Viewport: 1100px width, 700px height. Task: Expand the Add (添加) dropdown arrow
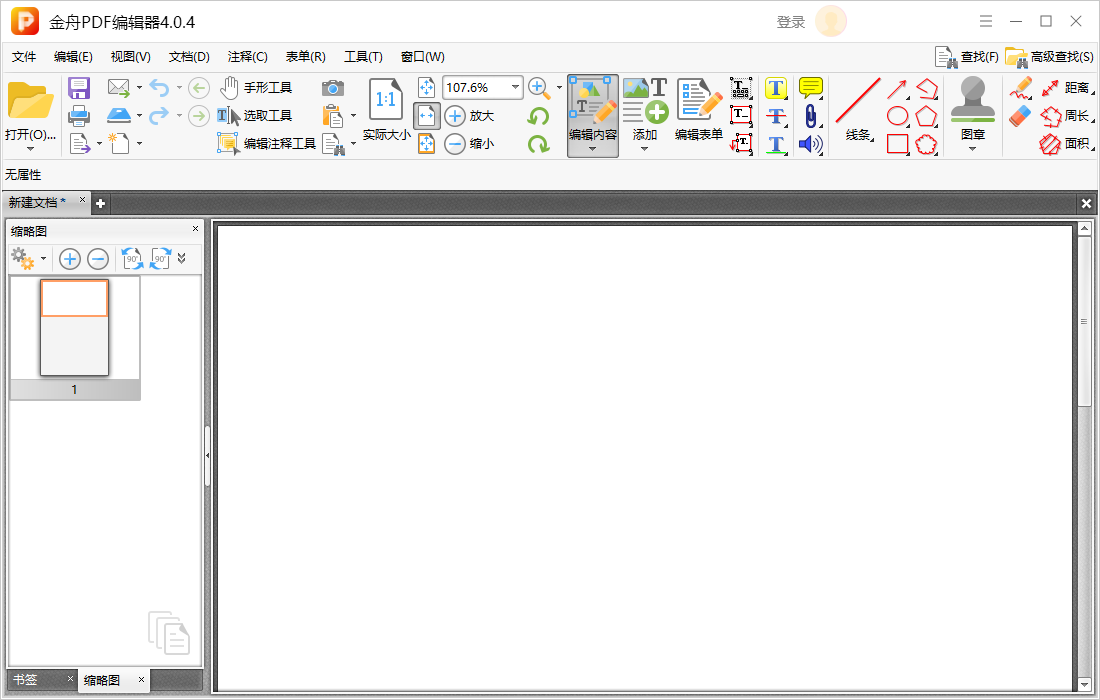point(645,150)
